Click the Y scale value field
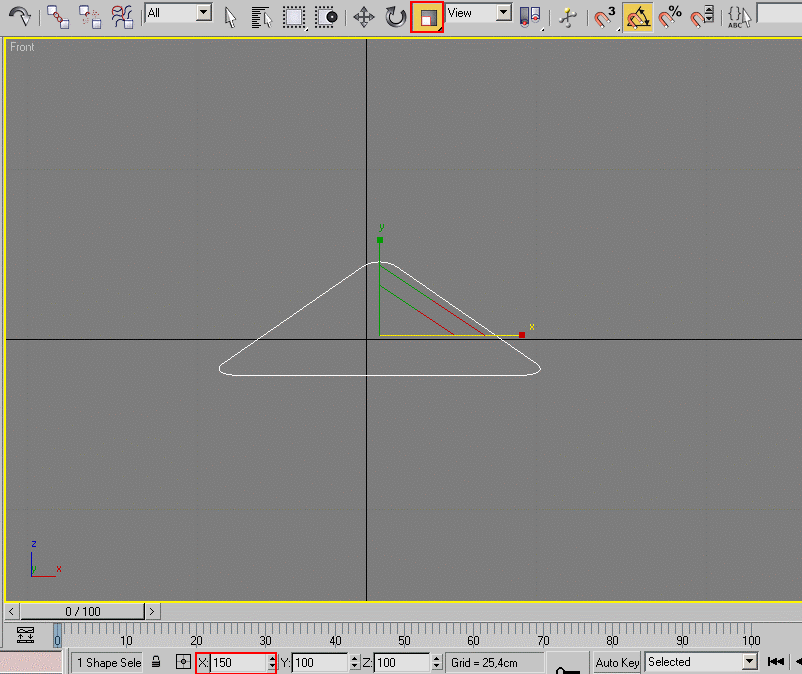Screen dimensions: 802x674 [321, 663]
